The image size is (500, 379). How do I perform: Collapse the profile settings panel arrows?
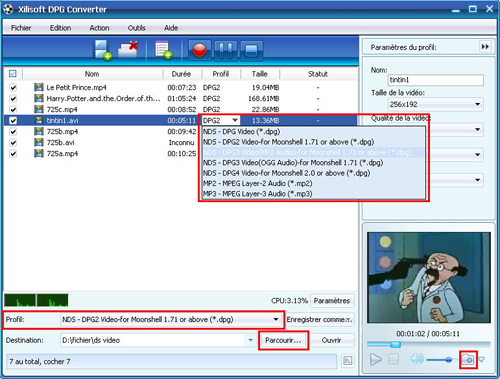tap(485, 47)
